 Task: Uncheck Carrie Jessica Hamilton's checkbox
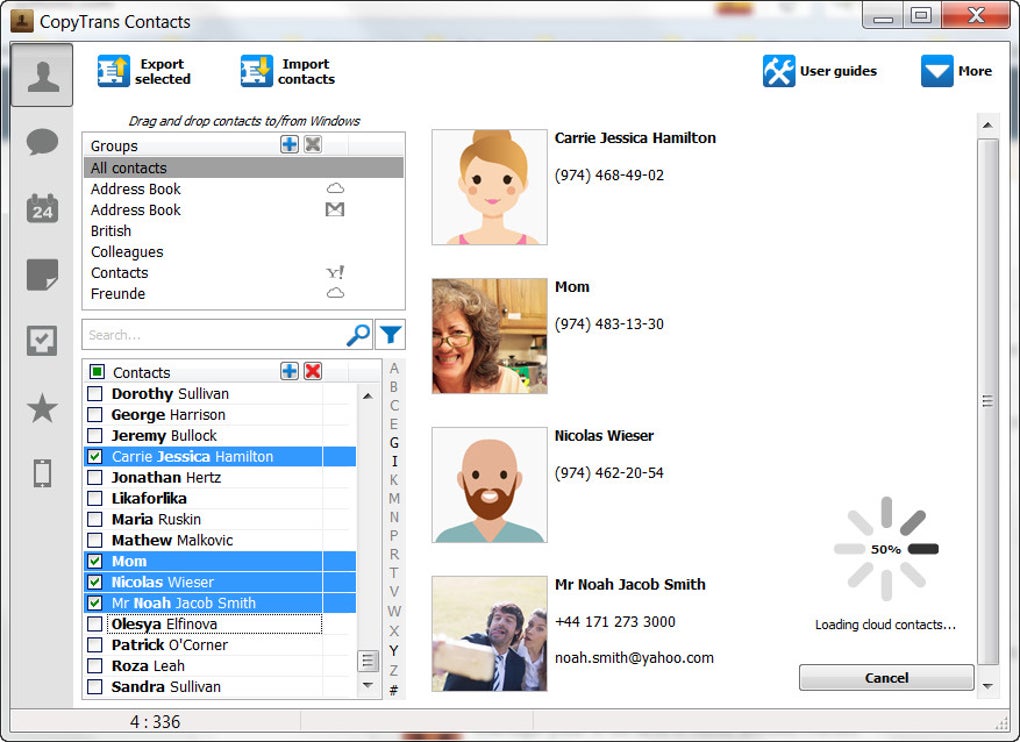pos(95,457)
